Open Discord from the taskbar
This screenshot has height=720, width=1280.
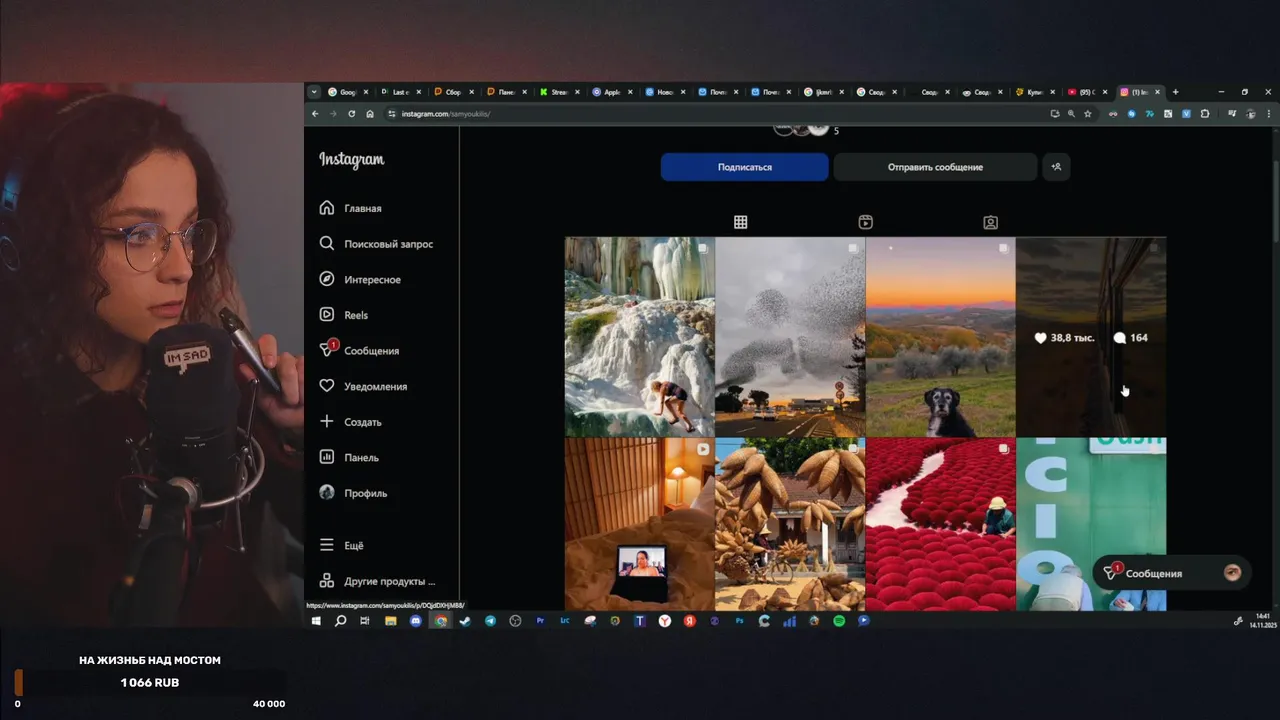pyautogui.click(x=415, y=621)
